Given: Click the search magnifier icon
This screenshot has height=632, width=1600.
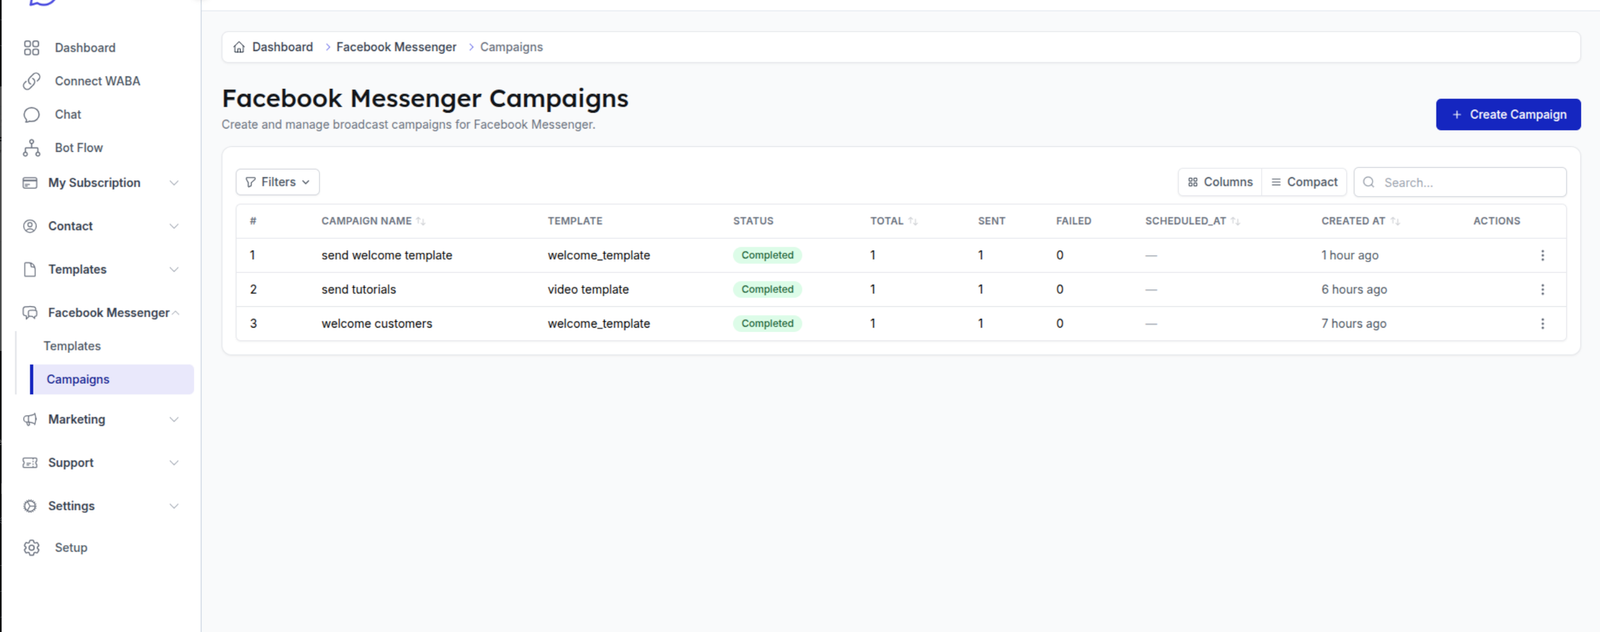Looking at the screenshot, I should coord(1369,182).
